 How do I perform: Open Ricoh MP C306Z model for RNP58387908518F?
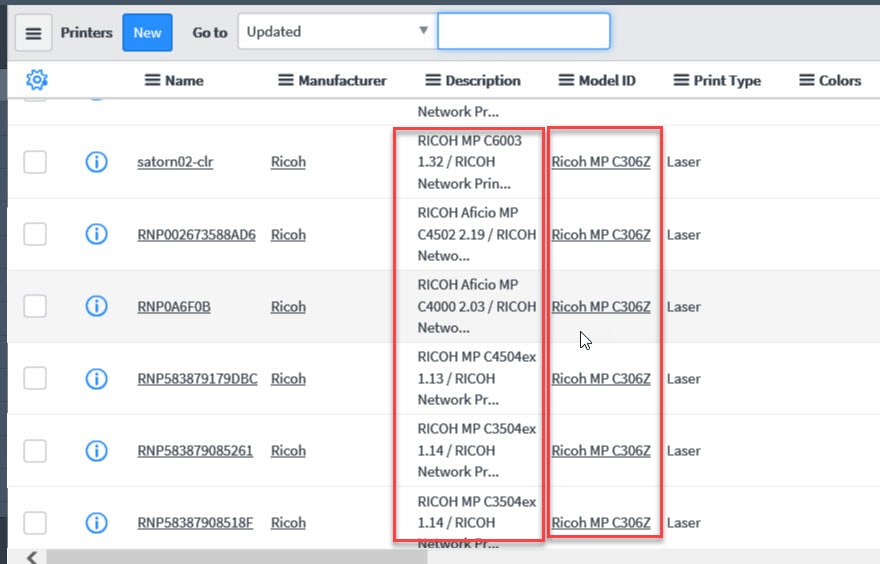601,523
